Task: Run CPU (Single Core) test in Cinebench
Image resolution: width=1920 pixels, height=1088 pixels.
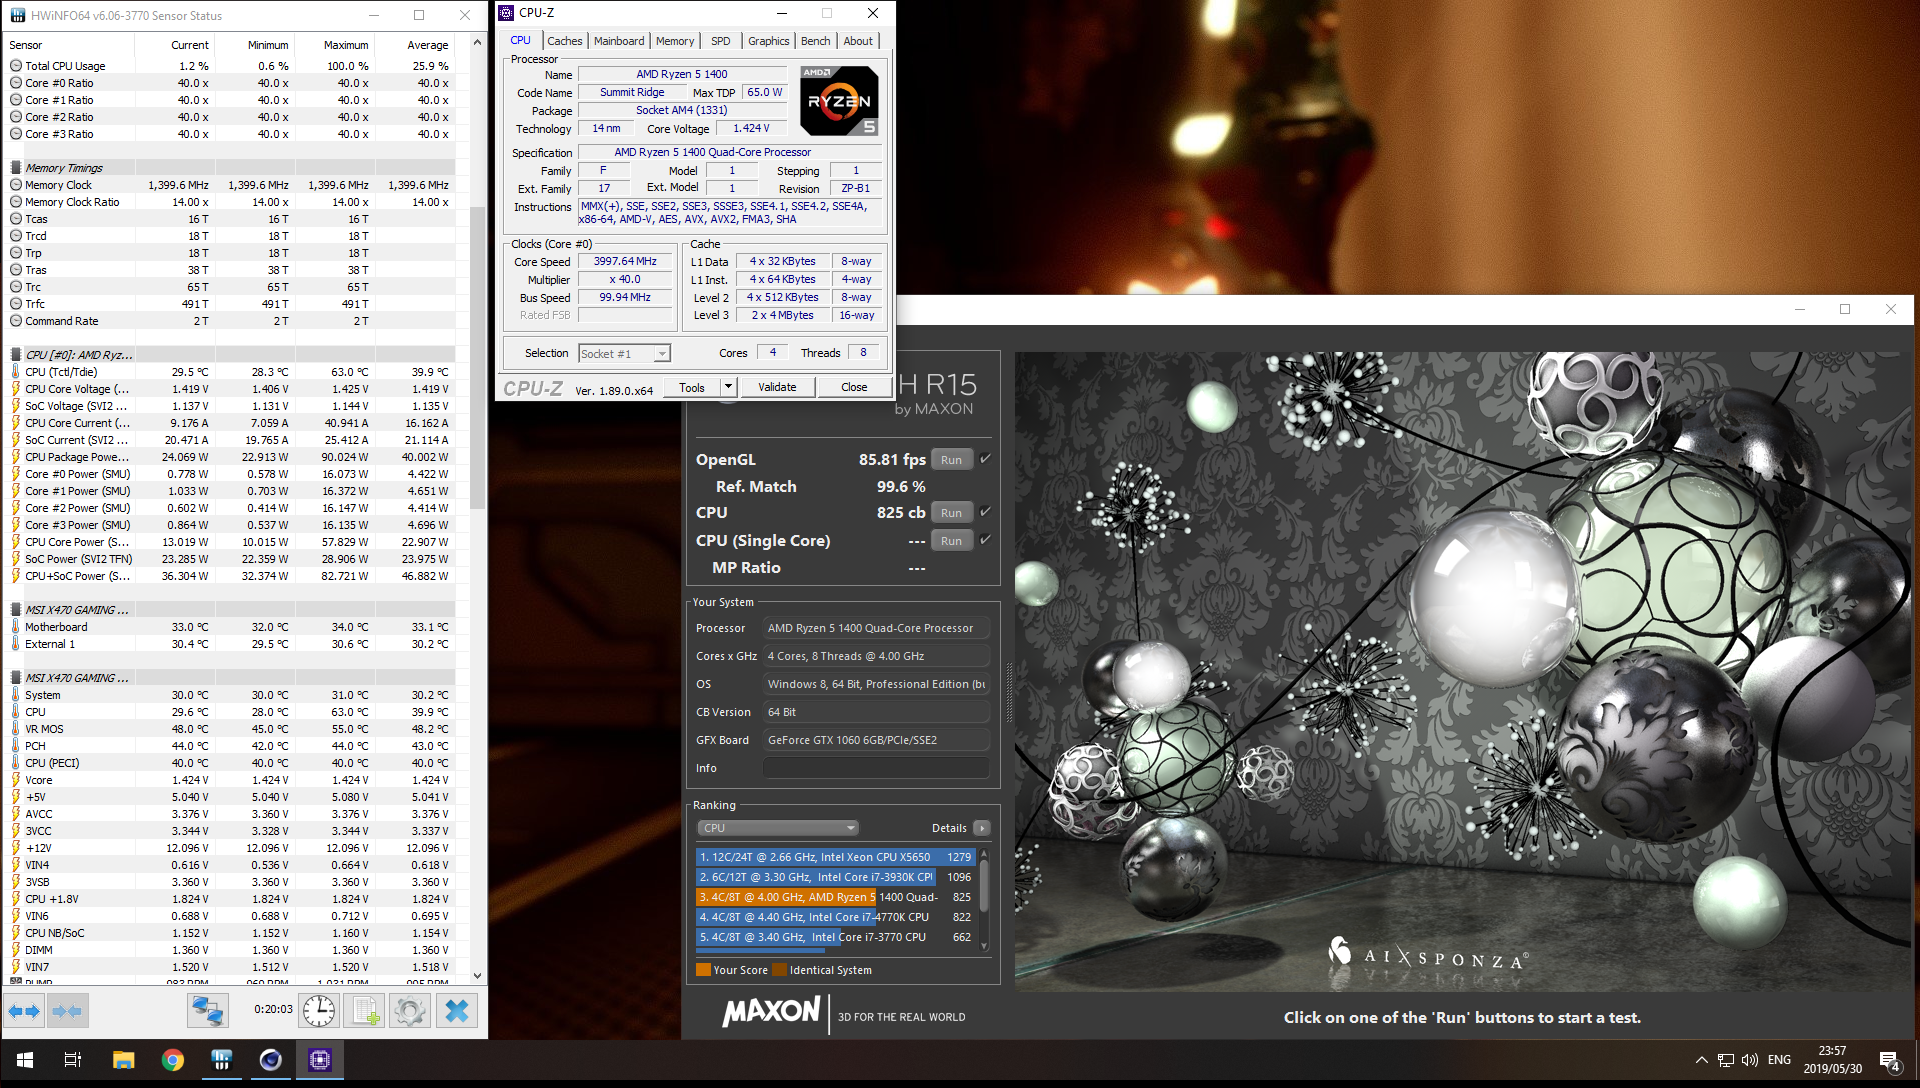Action: tap(952, 541)
